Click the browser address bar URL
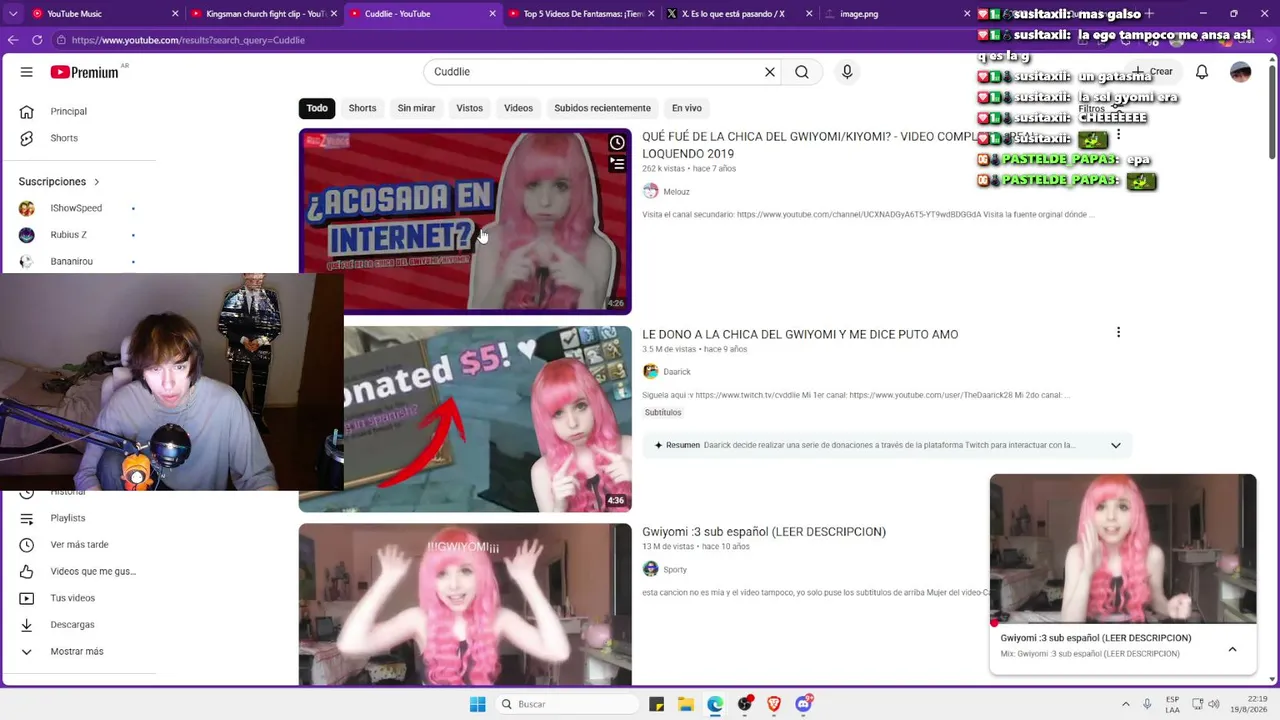Image resolution: width=1280 pixels, height=720 pixels. pos(188,40)
